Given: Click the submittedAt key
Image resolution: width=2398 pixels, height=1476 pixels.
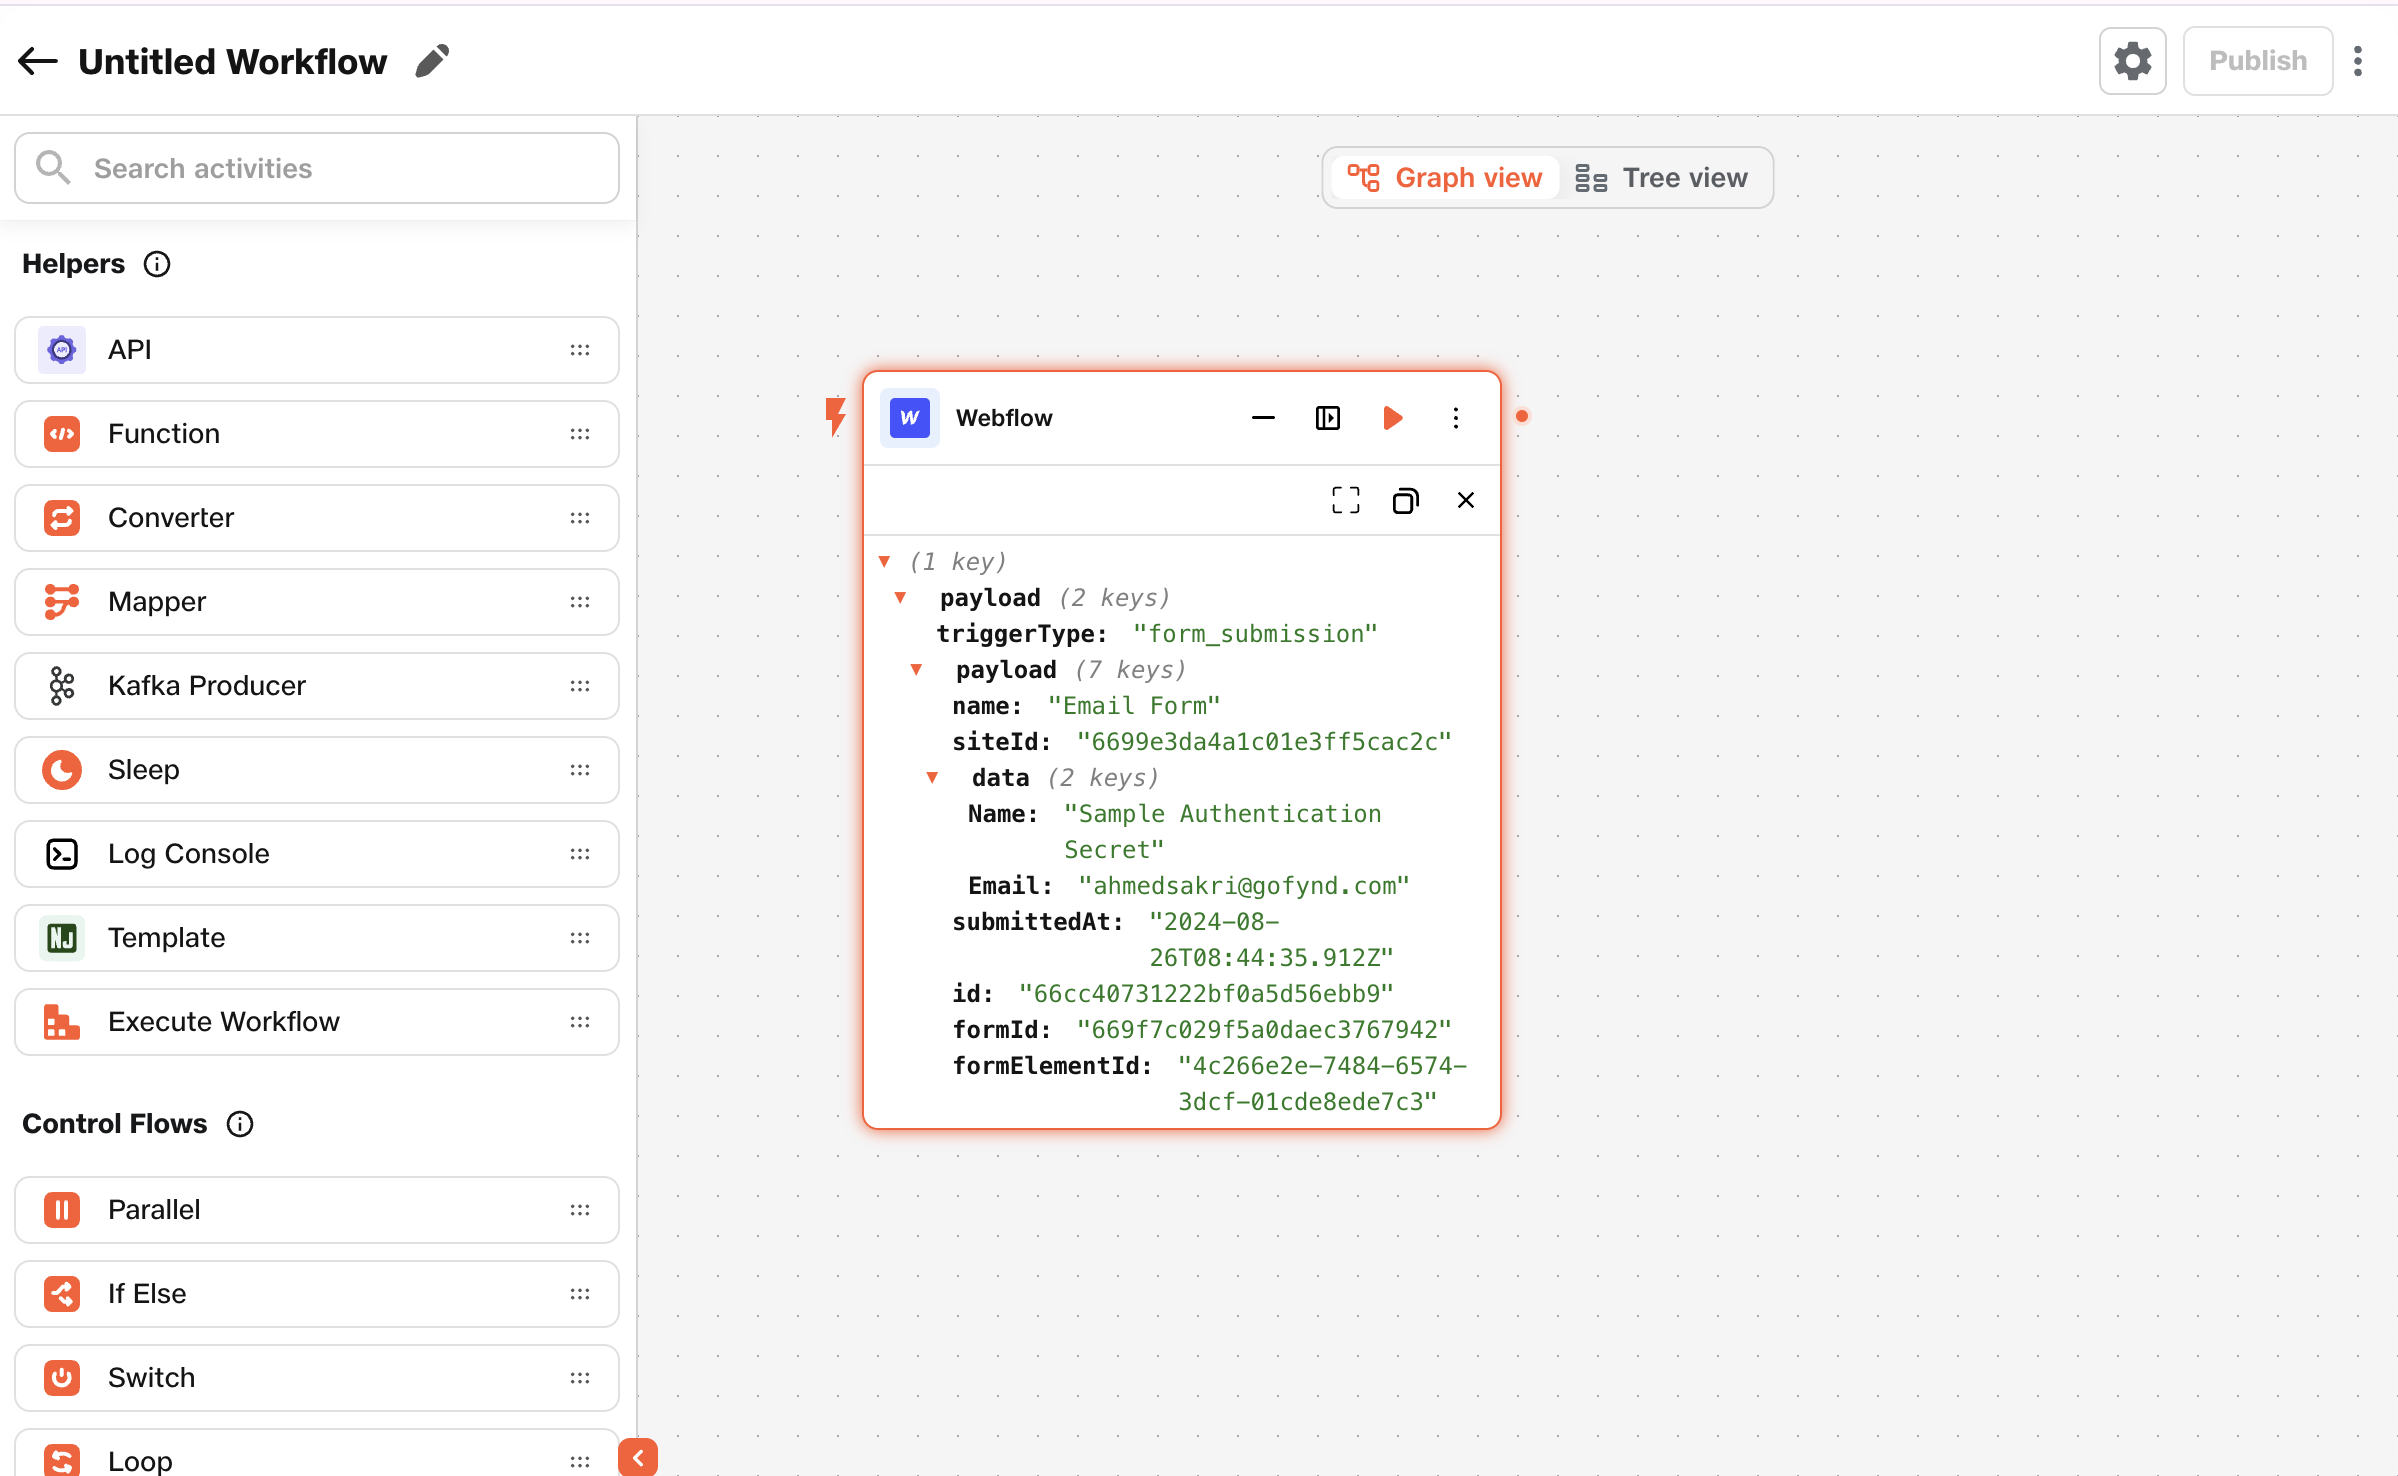Looking at the screenshot, I should coord(1038,922).
